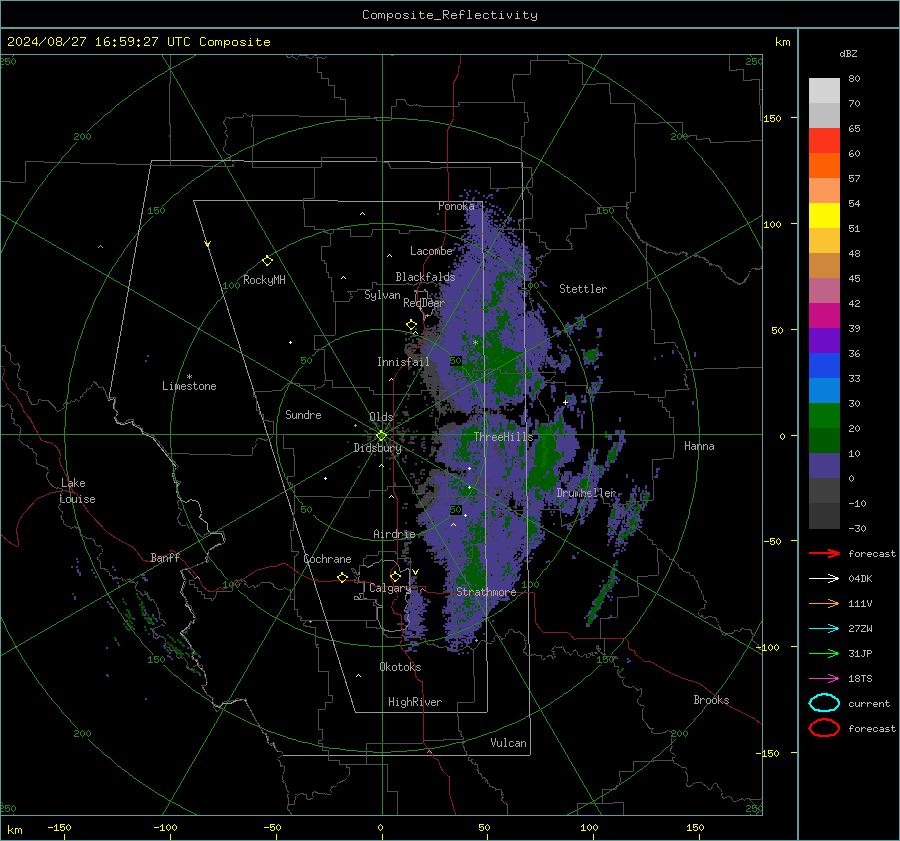
Task: Click the cyan current ellipse in legend
Action: pyautogui.click(x=824, y=703)
